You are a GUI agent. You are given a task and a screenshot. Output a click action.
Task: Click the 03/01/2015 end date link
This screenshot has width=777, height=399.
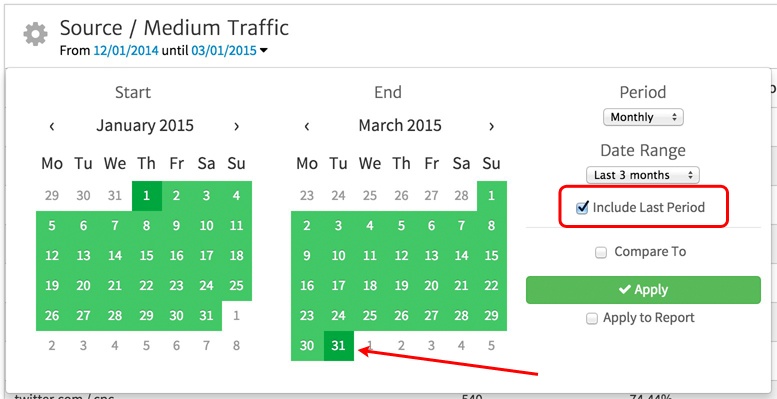click(x=224, y=51)
